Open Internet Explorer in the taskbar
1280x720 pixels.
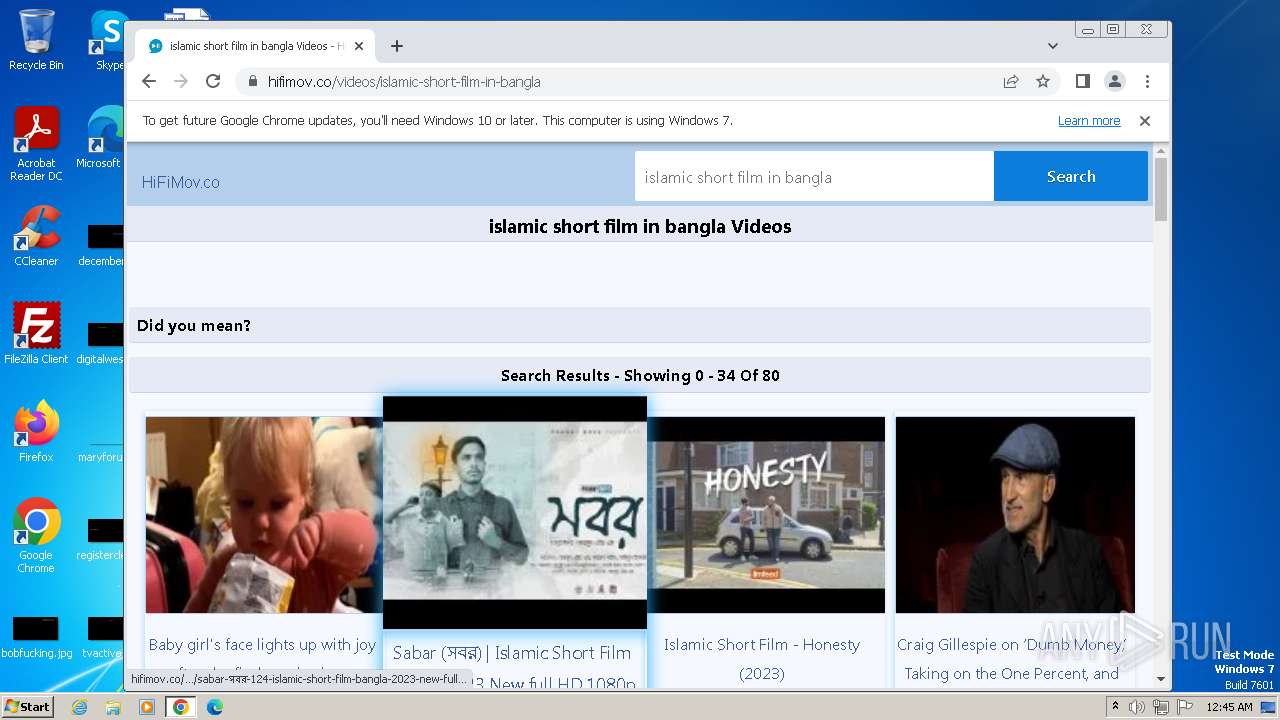click(x=80, y=707)
